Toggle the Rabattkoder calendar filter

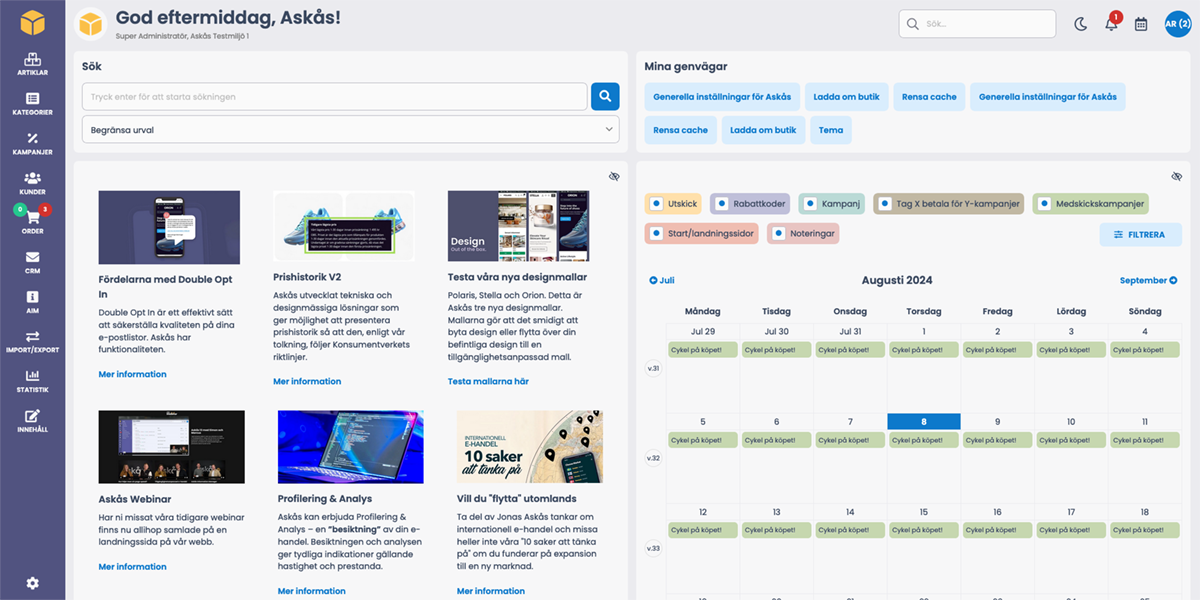tap(751, 204)
